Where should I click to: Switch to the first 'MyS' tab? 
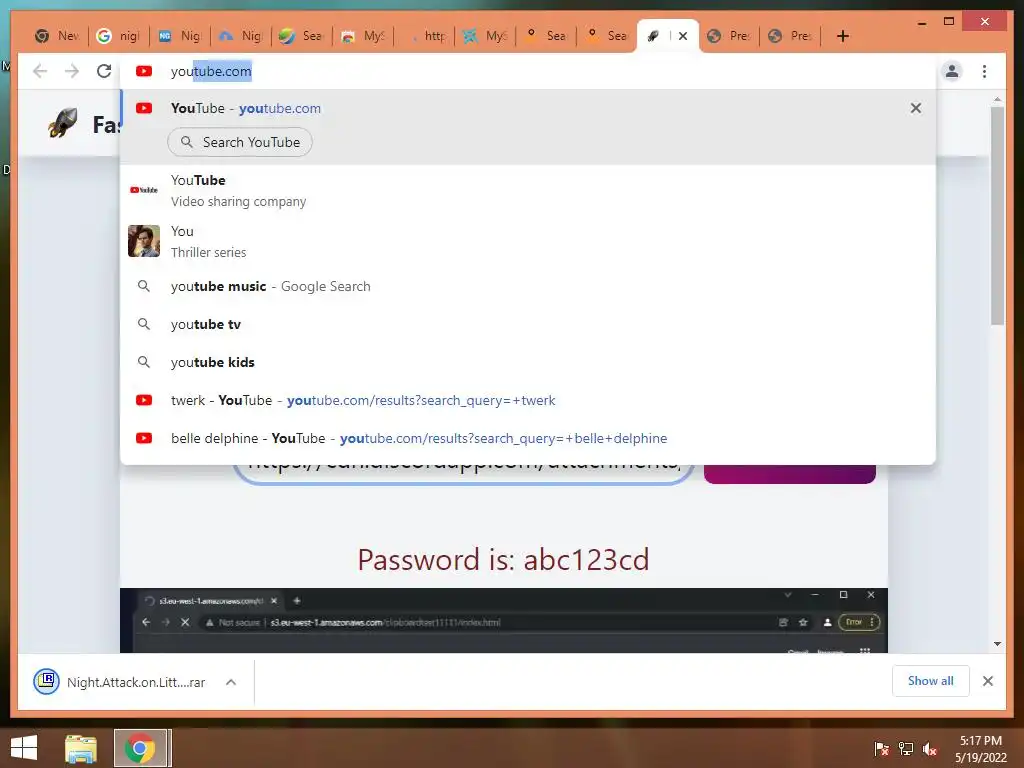point(362,36)
